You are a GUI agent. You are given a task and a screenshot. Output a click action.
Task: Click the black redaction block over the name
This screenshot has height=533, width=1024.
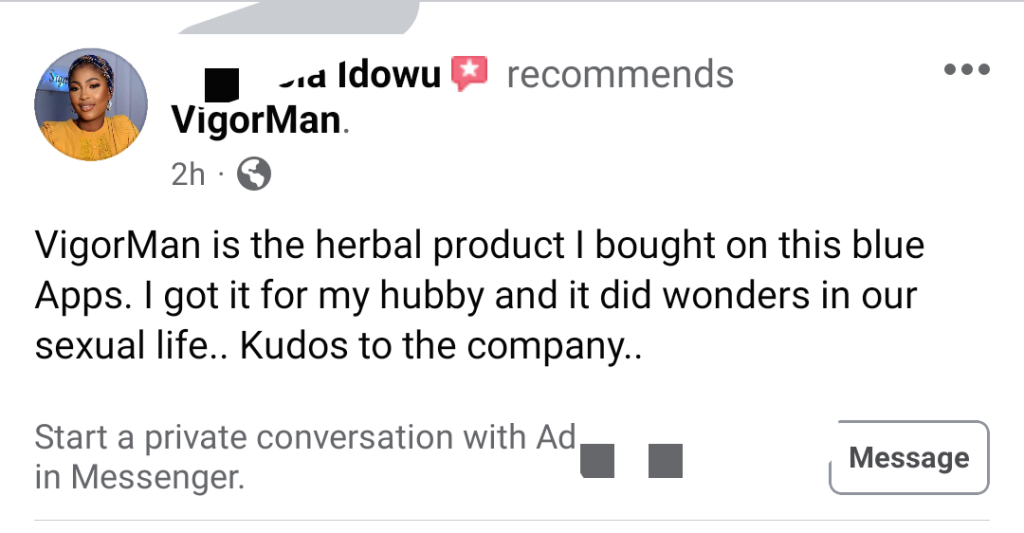coord(222,83)
